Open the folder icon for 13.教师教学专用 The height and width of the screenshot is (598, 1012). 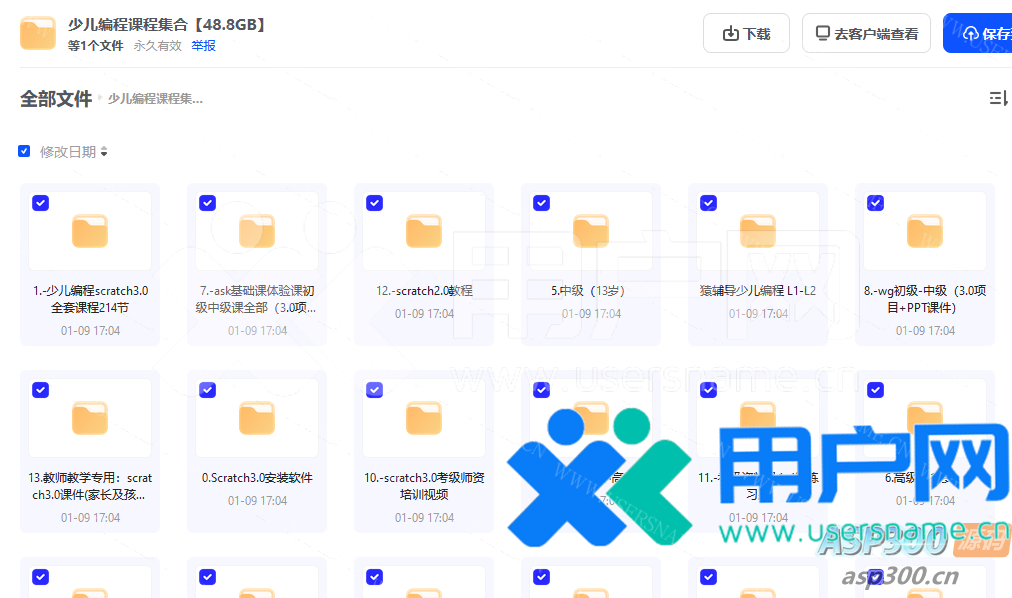click(x=90, y=418)
